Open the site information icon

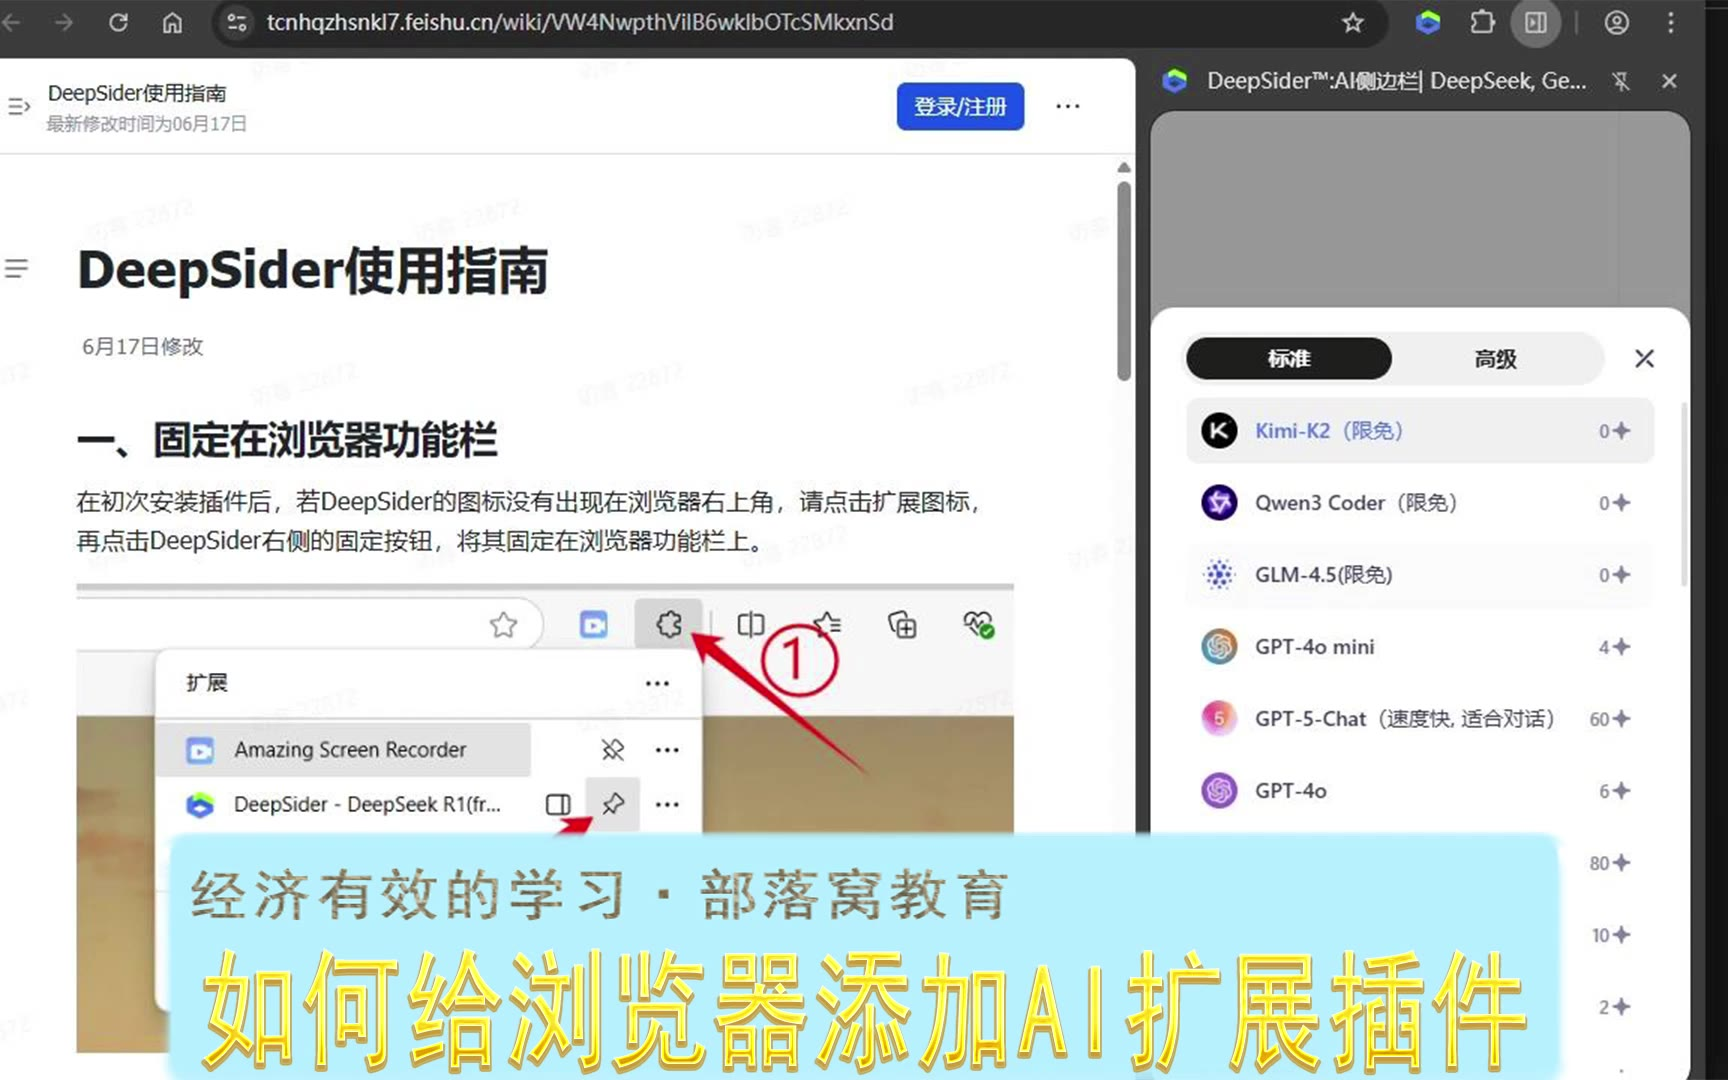tap(237, 23)
